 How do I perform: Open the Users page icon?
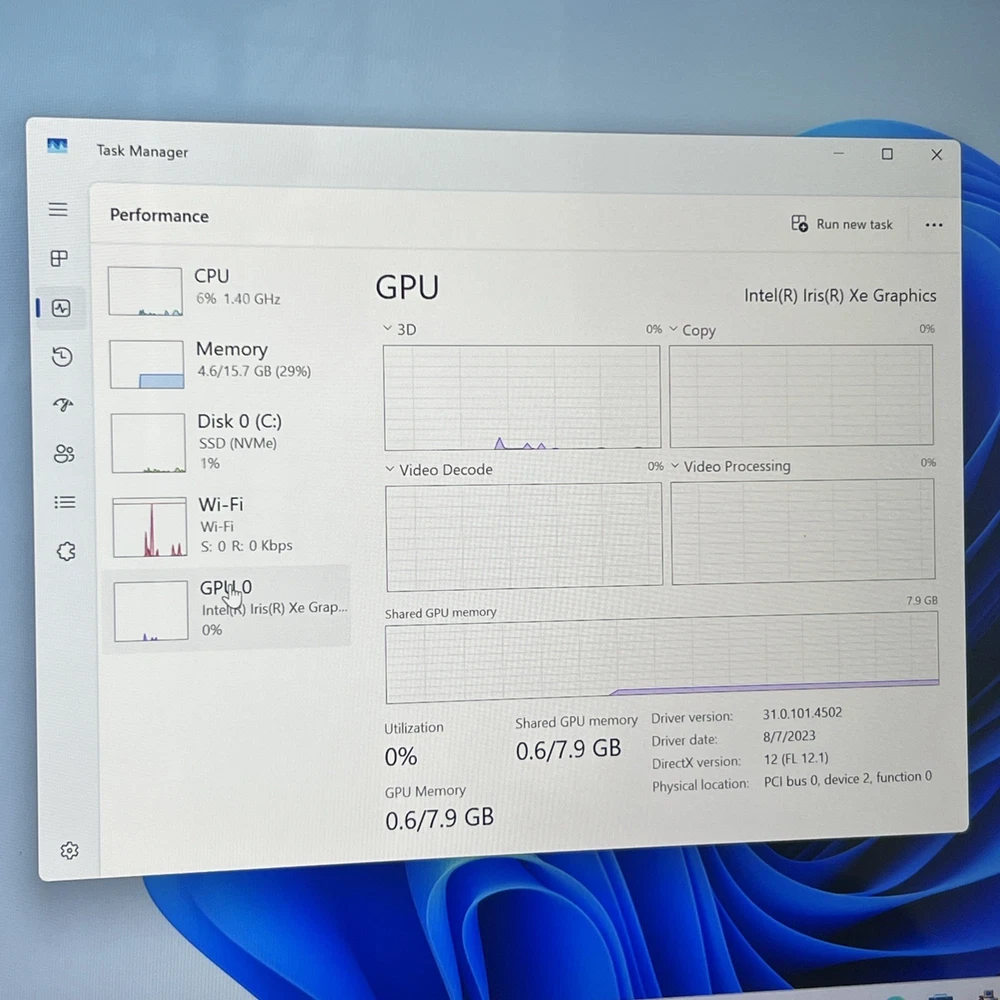pyautogui.click(x=64, y=454)
